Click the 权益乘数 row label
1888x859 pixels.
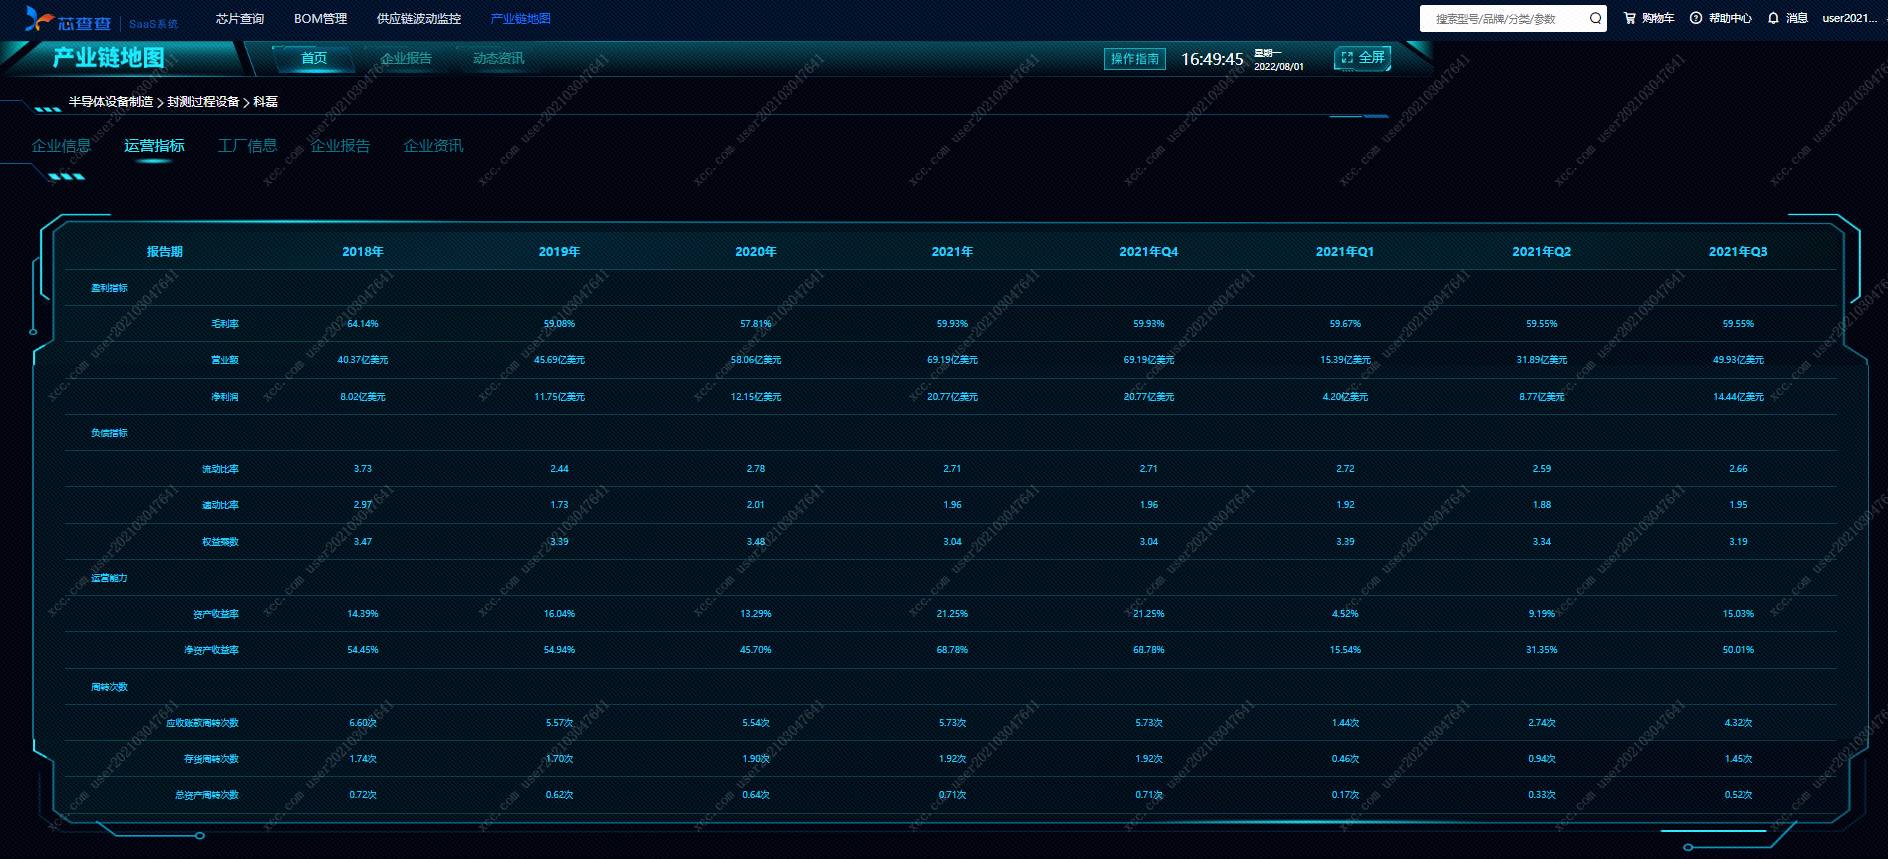[x=220, y=542]
